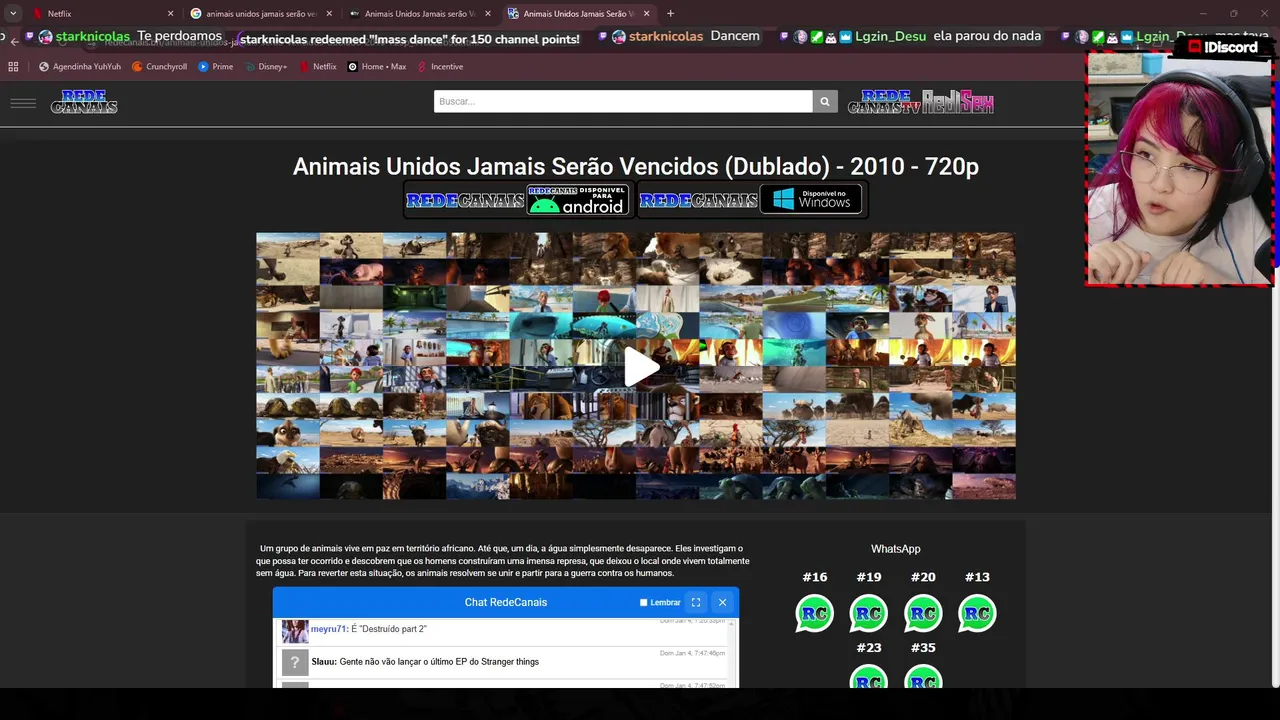Close the Chat RedeCanais panel
This screenshot has height=720, width=1280.
pyautogui.click(x=722, y=602)
